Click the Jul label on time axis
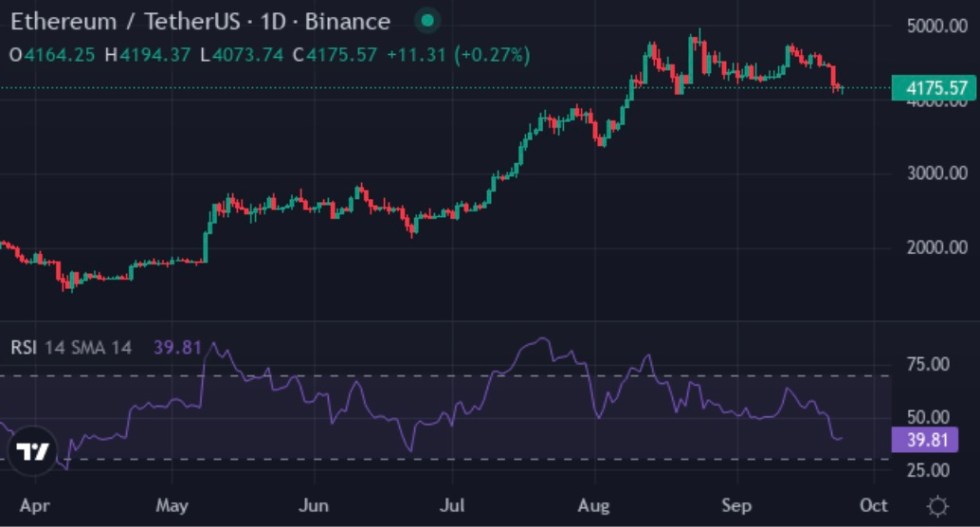Viewport: 980px width, 527px height. (x=452, y=505)
